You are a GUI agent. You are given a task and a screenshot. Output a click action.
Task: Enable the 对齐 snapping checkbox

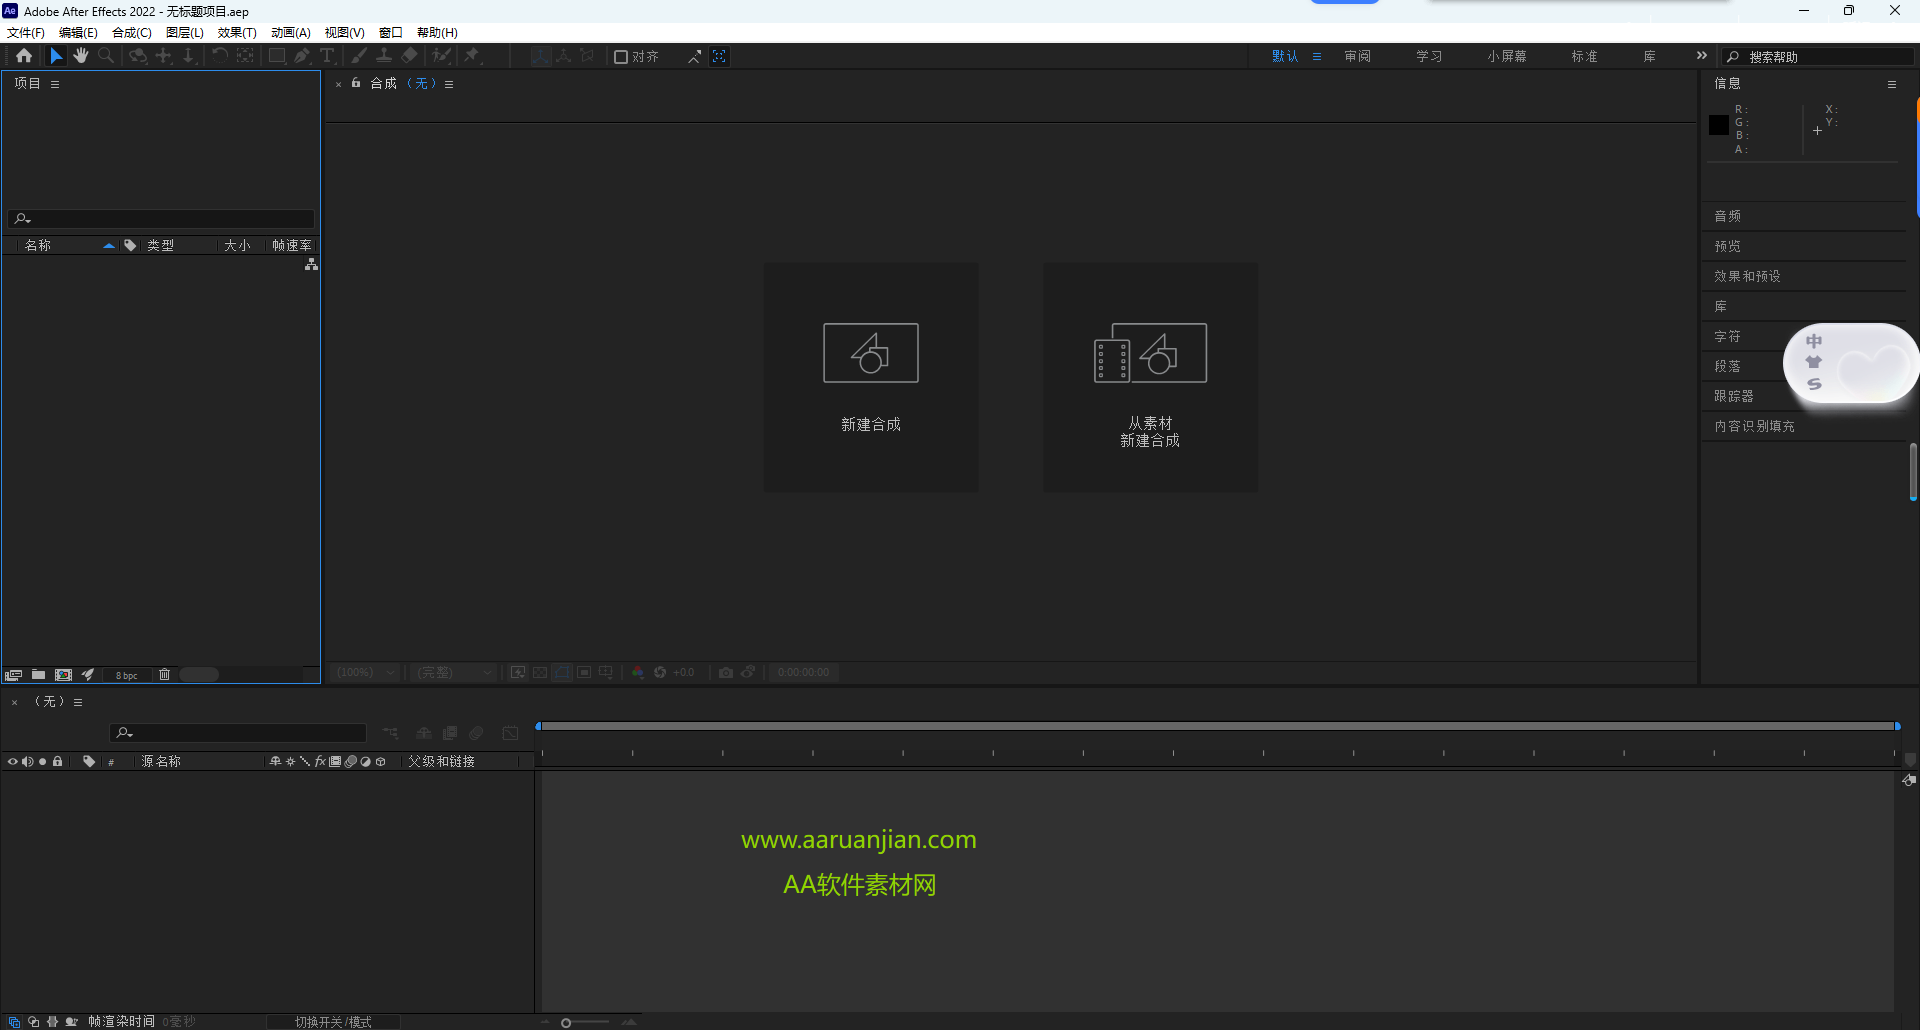point(620,56)
